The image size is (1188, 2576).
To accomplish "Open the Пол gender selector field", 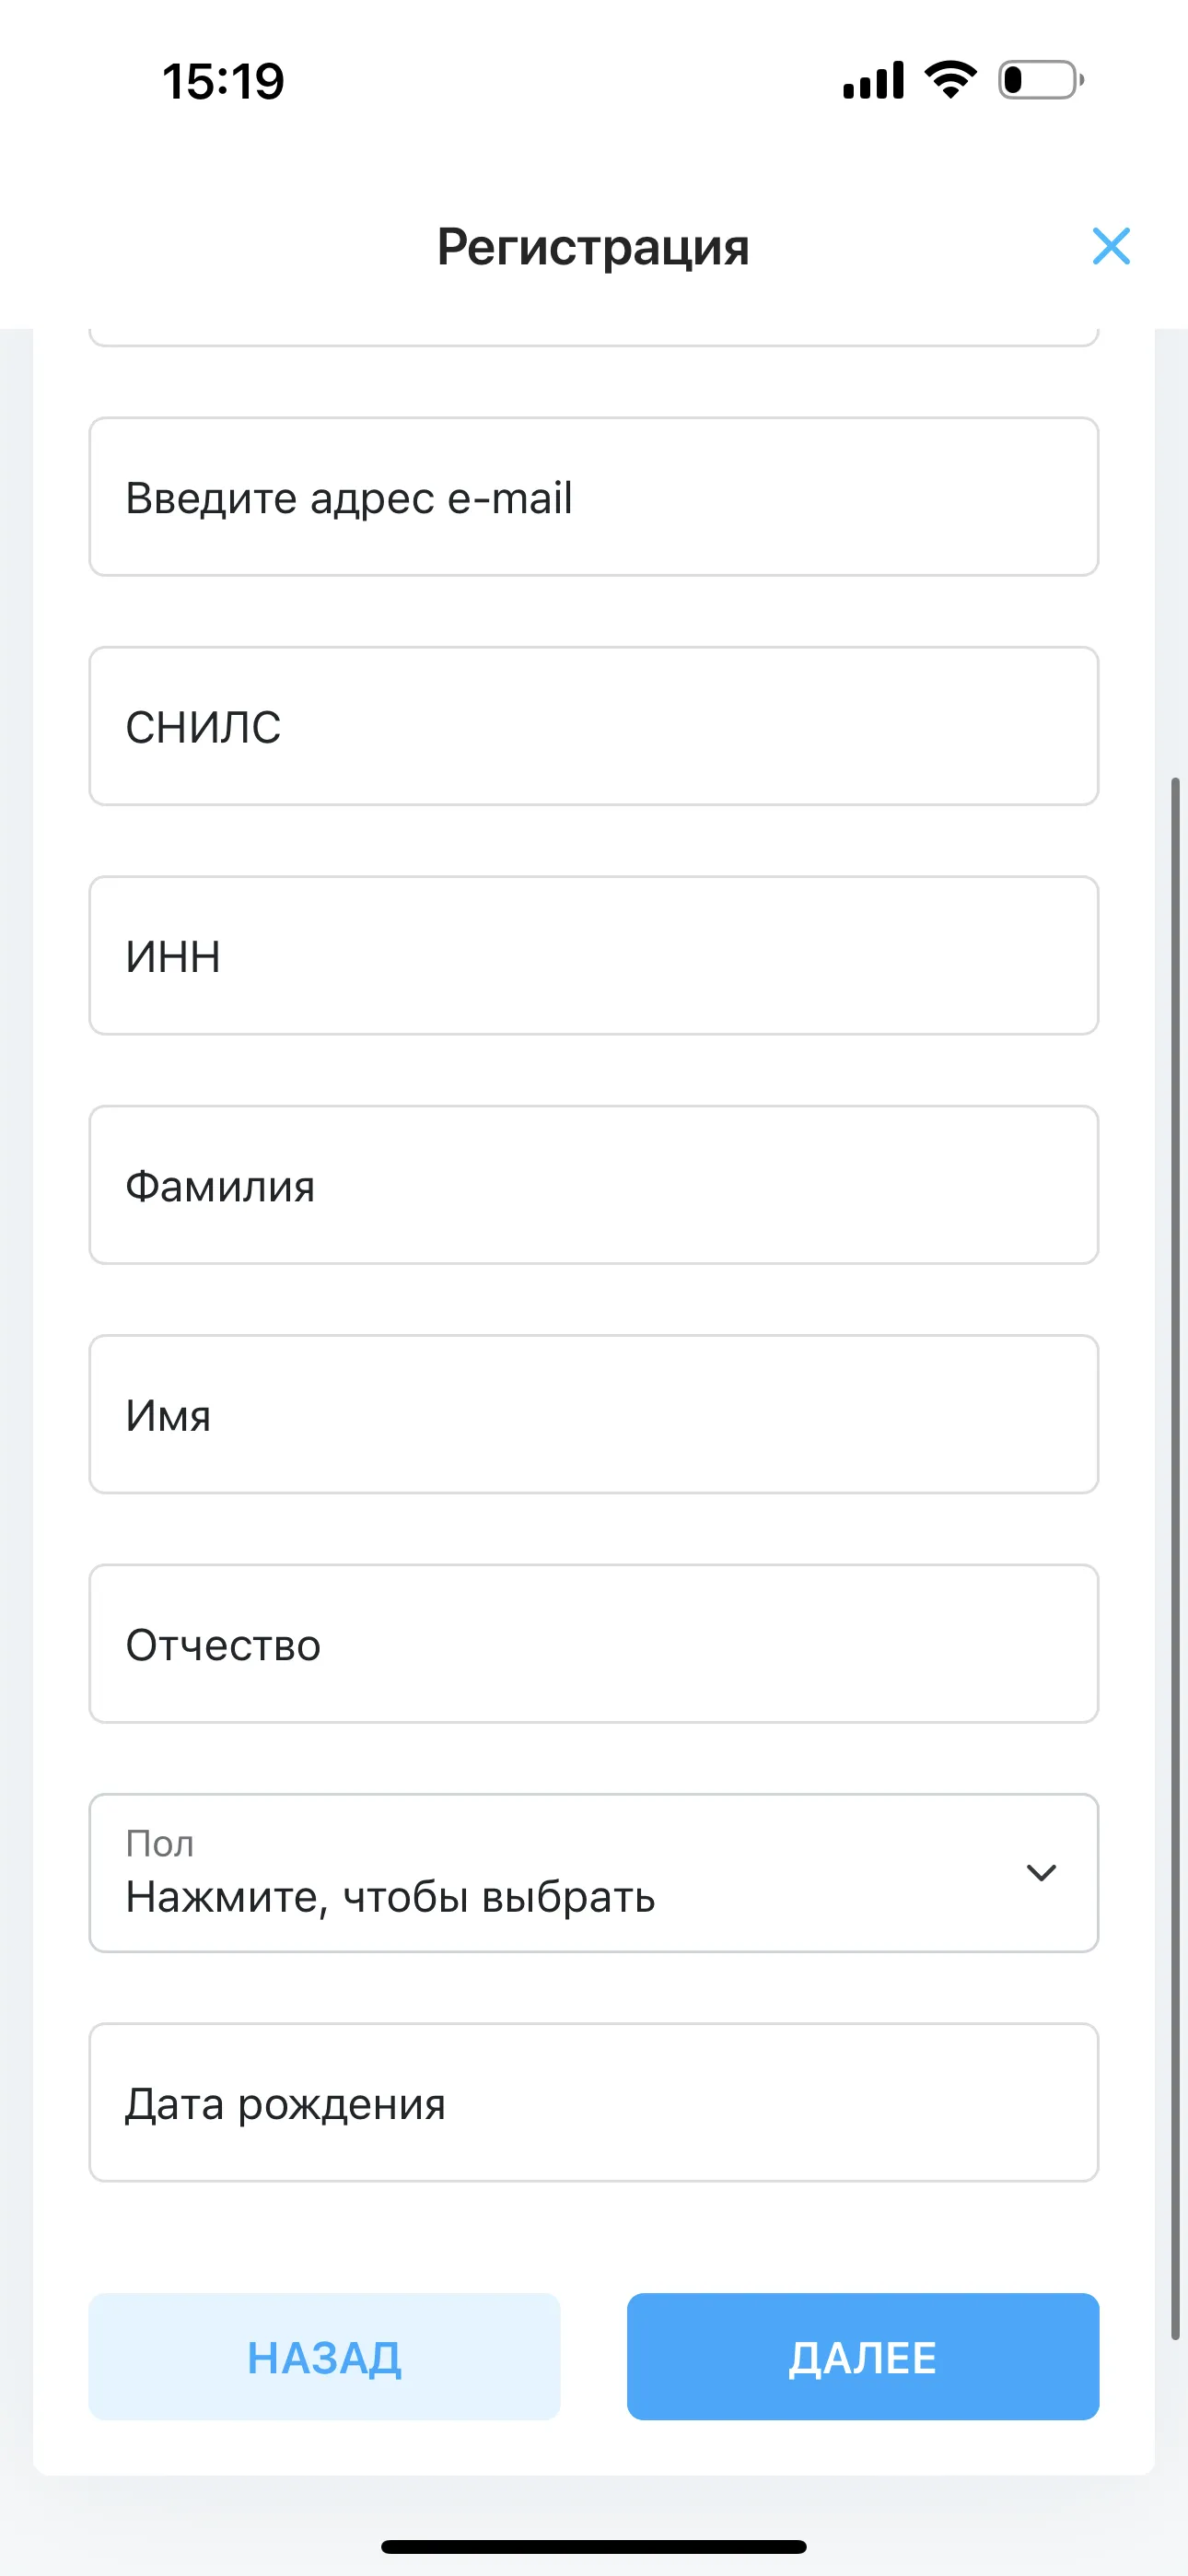I will click(594, 1872).
